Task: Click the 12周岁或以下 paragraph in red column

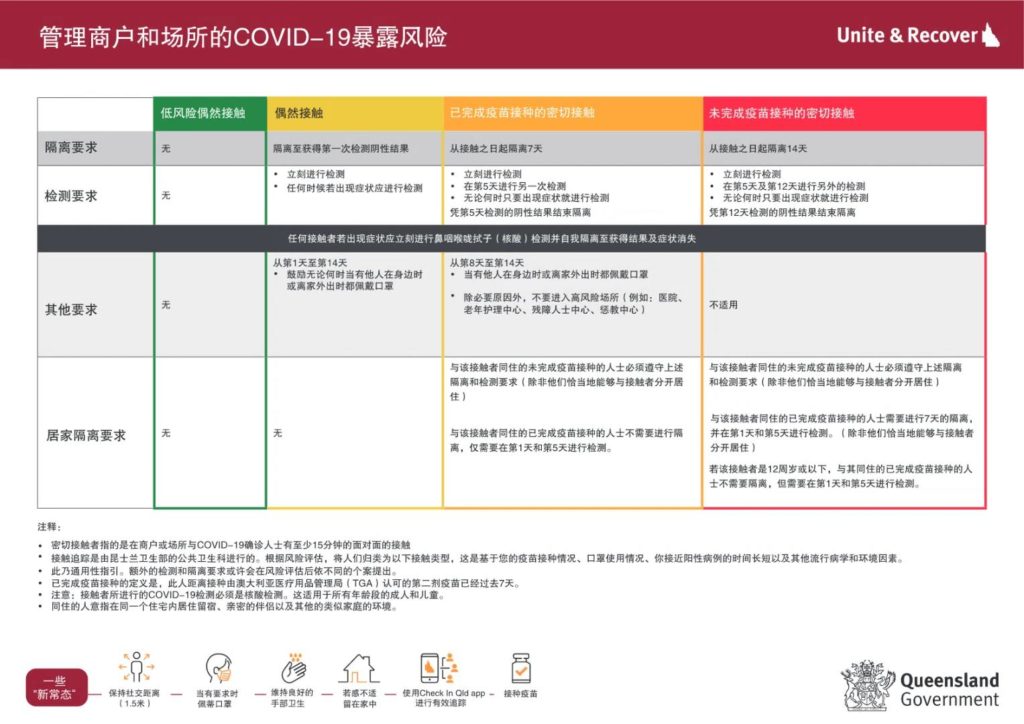Action: 841,476
